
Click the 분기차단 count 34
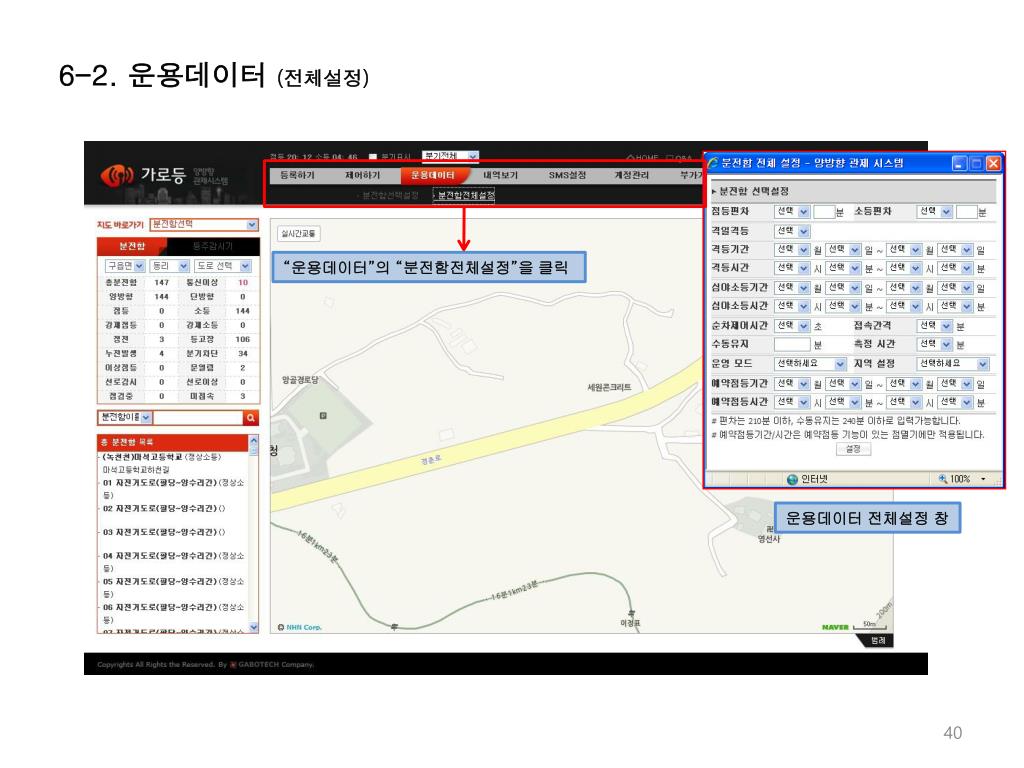243,354
